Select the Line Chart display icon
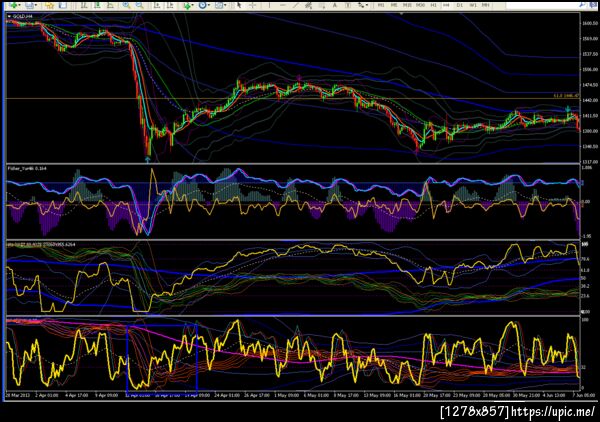This screenshot has width=600, height=422. click(110, 5)
